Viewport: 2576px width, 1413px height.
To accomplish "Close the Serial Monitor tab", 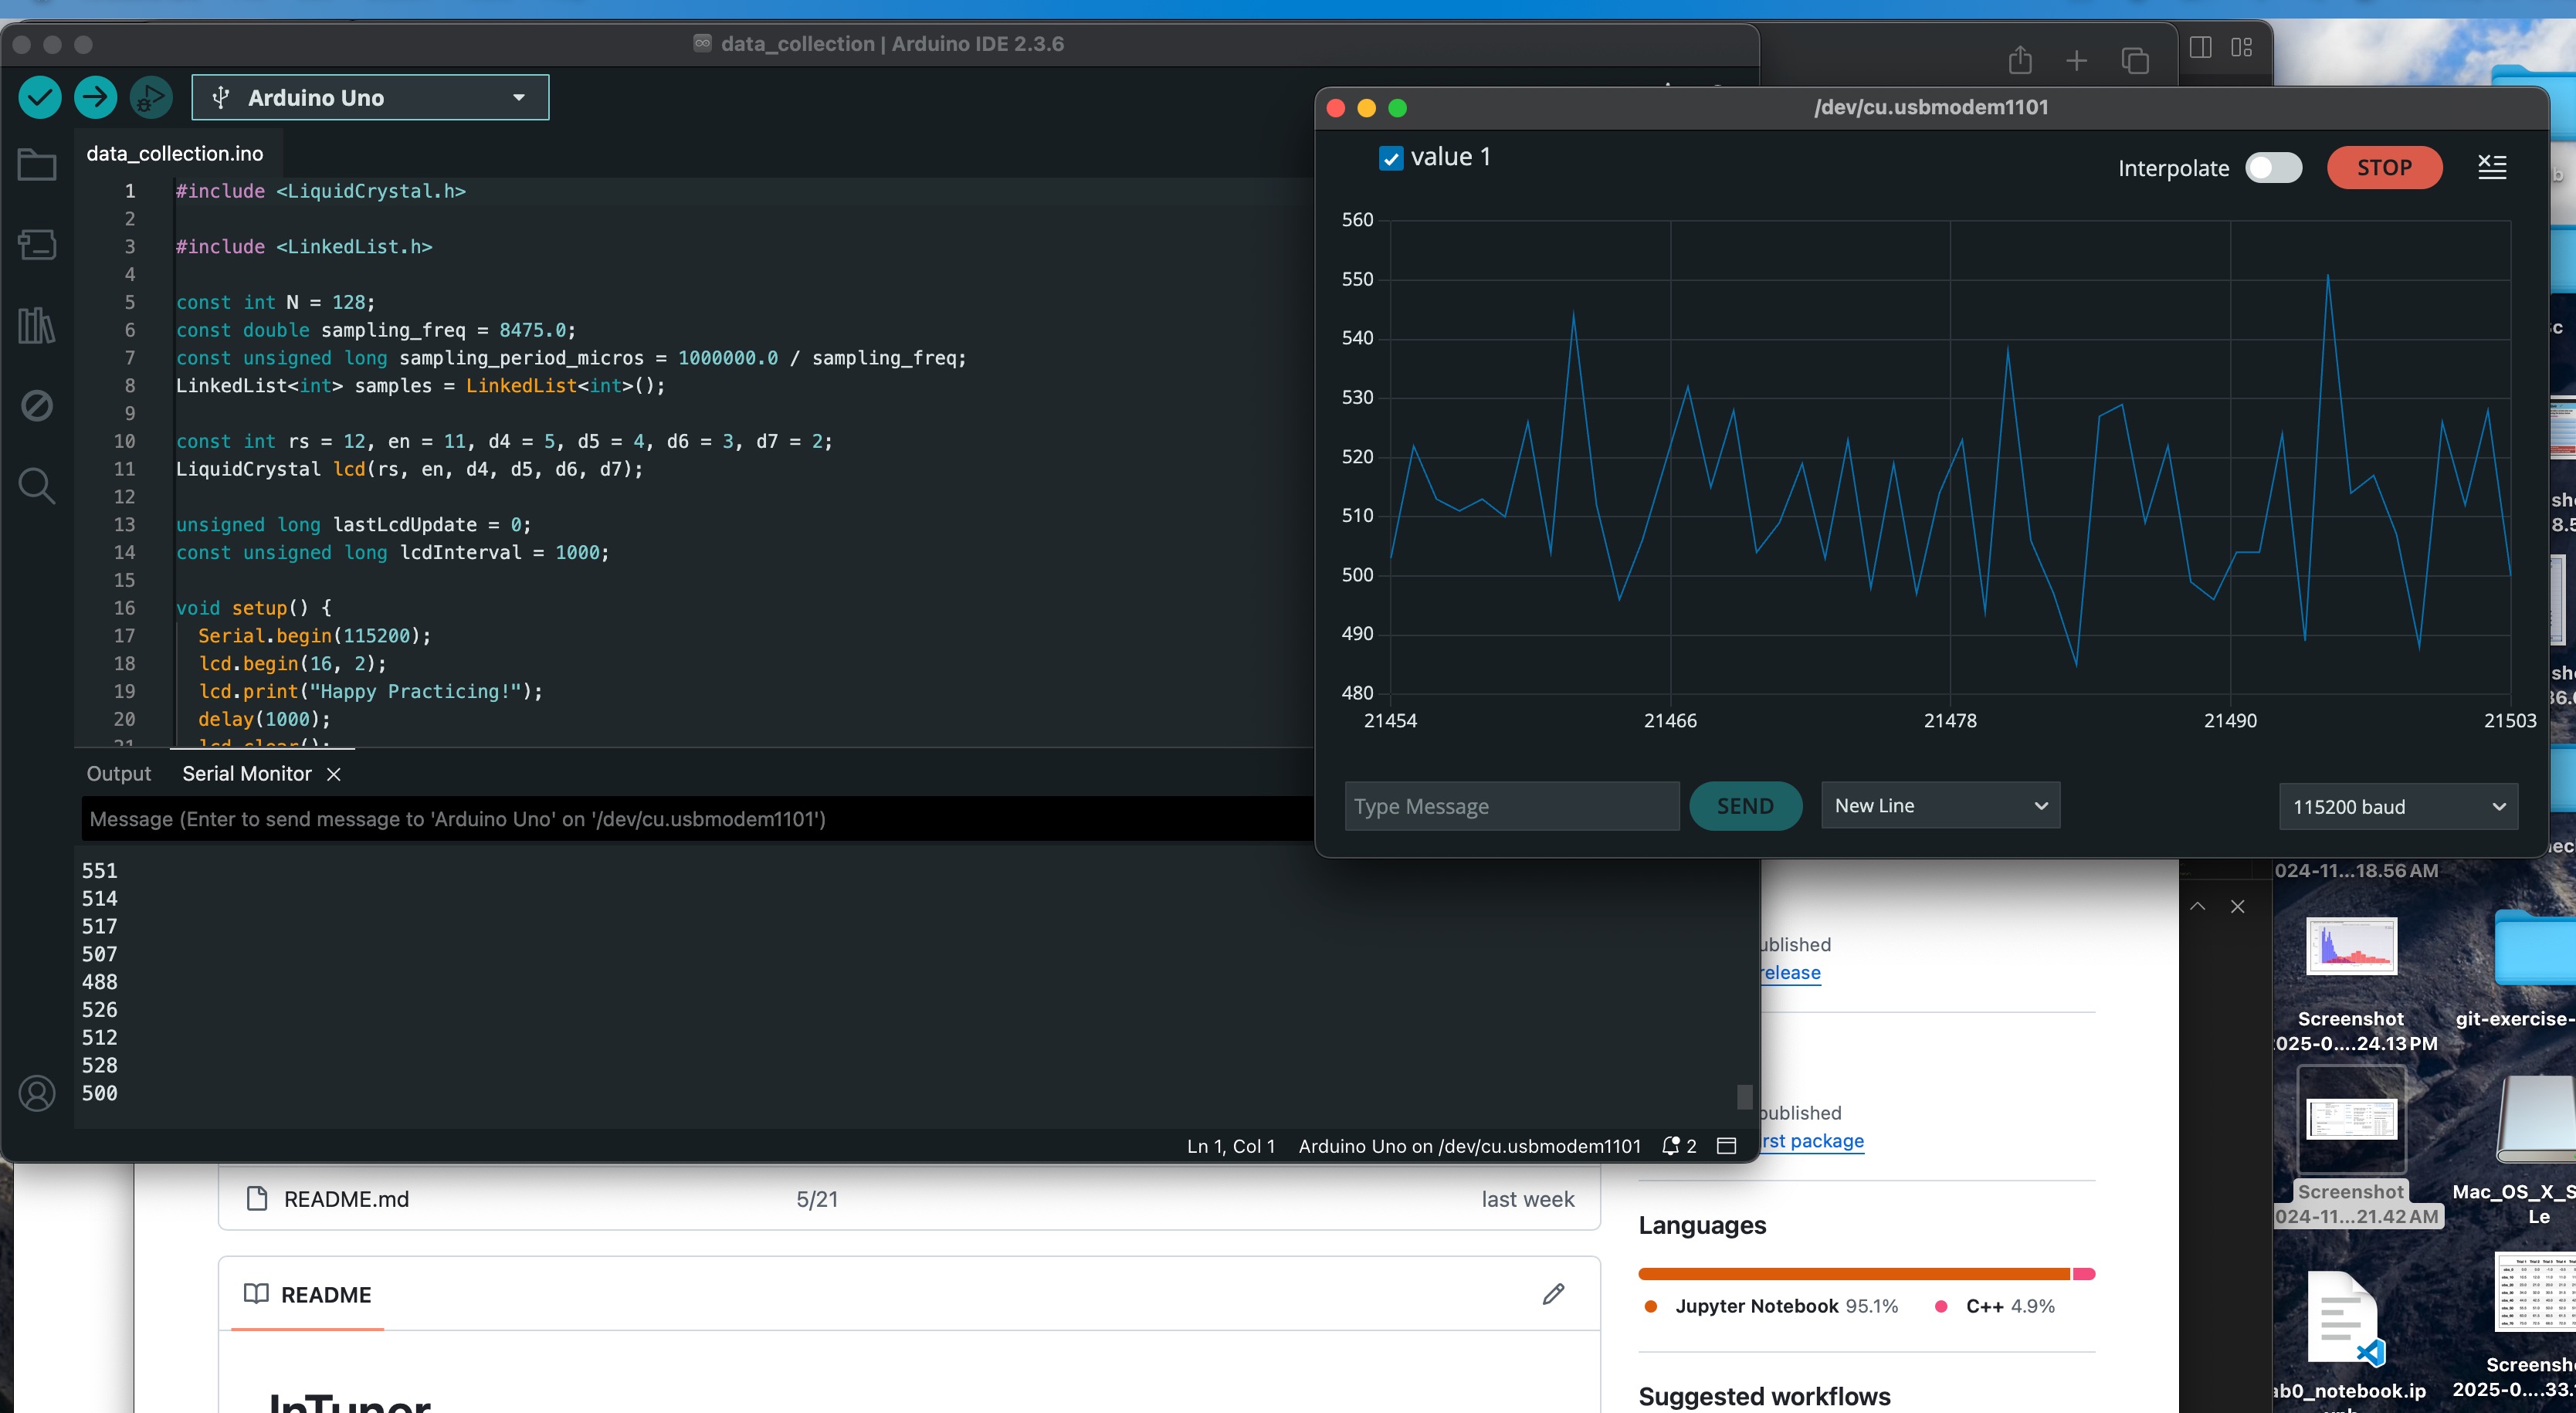I will 334,774.
